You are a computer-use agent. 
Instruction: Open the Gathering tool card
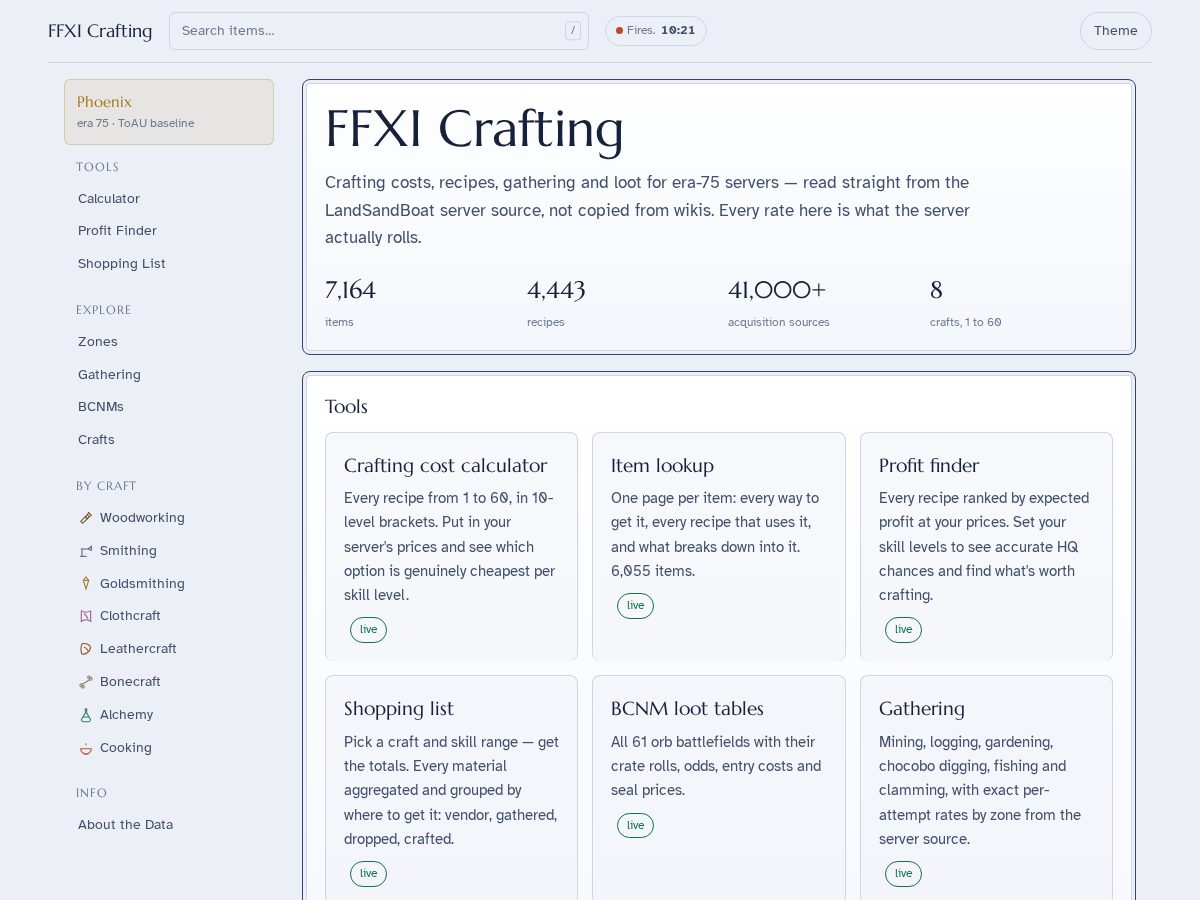[x=986, y=788]
